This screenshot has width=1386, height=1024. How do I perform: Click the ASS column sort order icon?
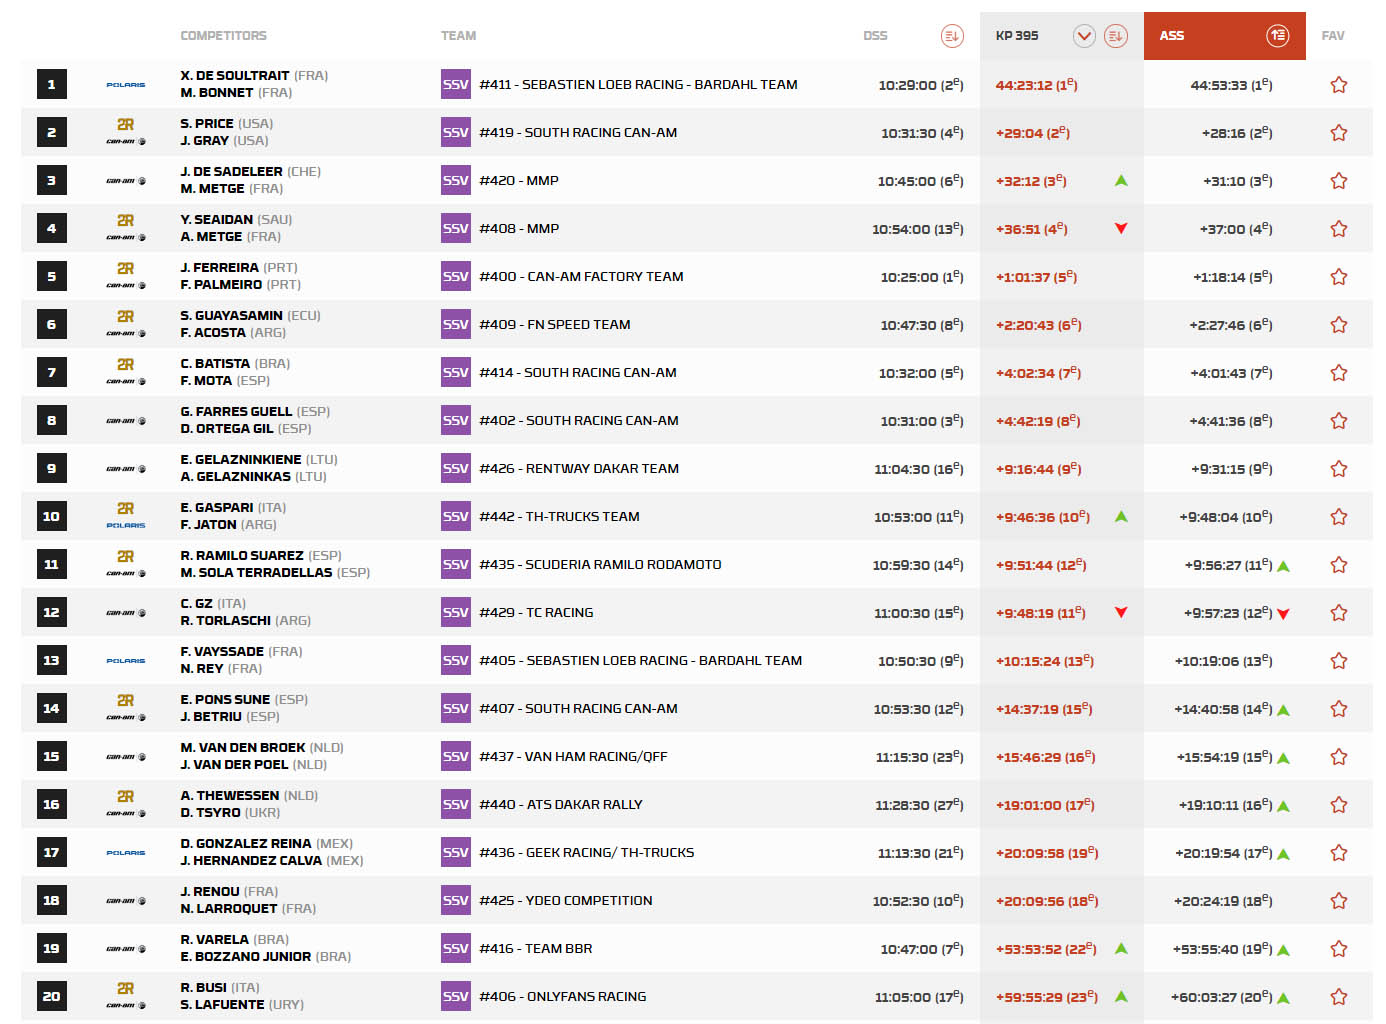click(1277, 36)
